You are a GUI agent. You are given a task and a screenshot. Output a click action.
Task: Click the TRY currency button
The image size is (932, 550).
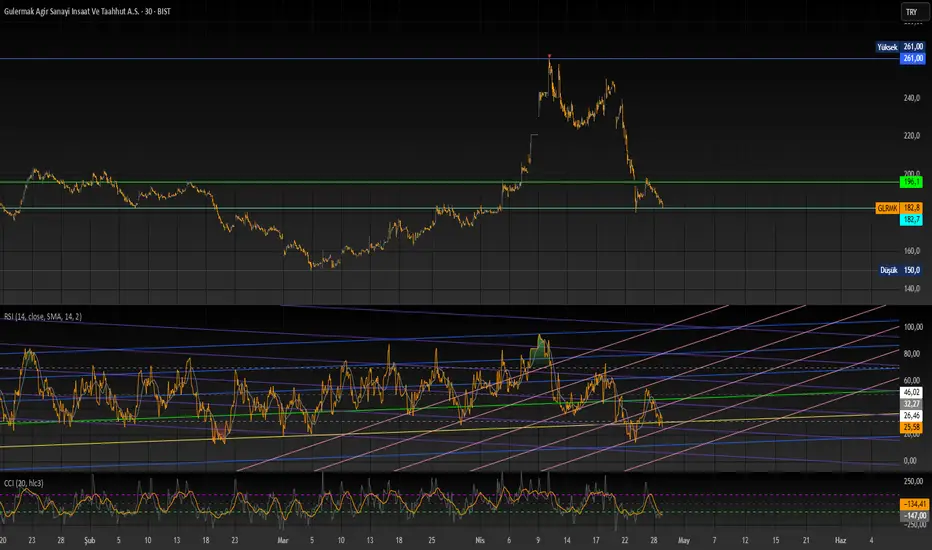tap(912, 12)
